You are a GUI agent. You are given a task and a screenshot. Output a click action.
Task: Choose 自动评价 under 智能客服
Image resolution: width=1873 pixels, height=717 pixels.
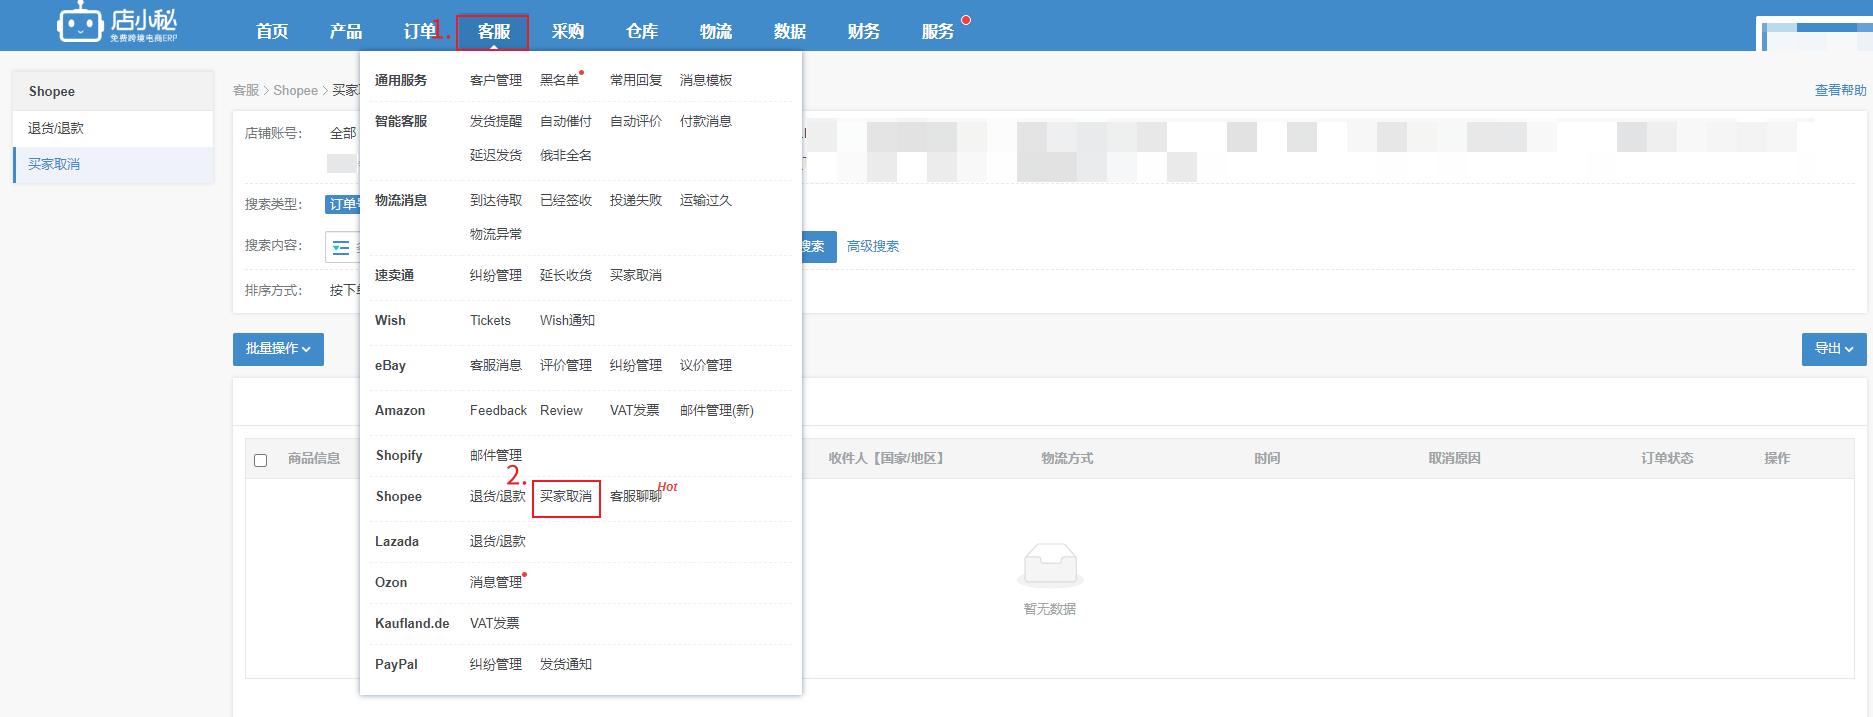(x=636, y=121)
